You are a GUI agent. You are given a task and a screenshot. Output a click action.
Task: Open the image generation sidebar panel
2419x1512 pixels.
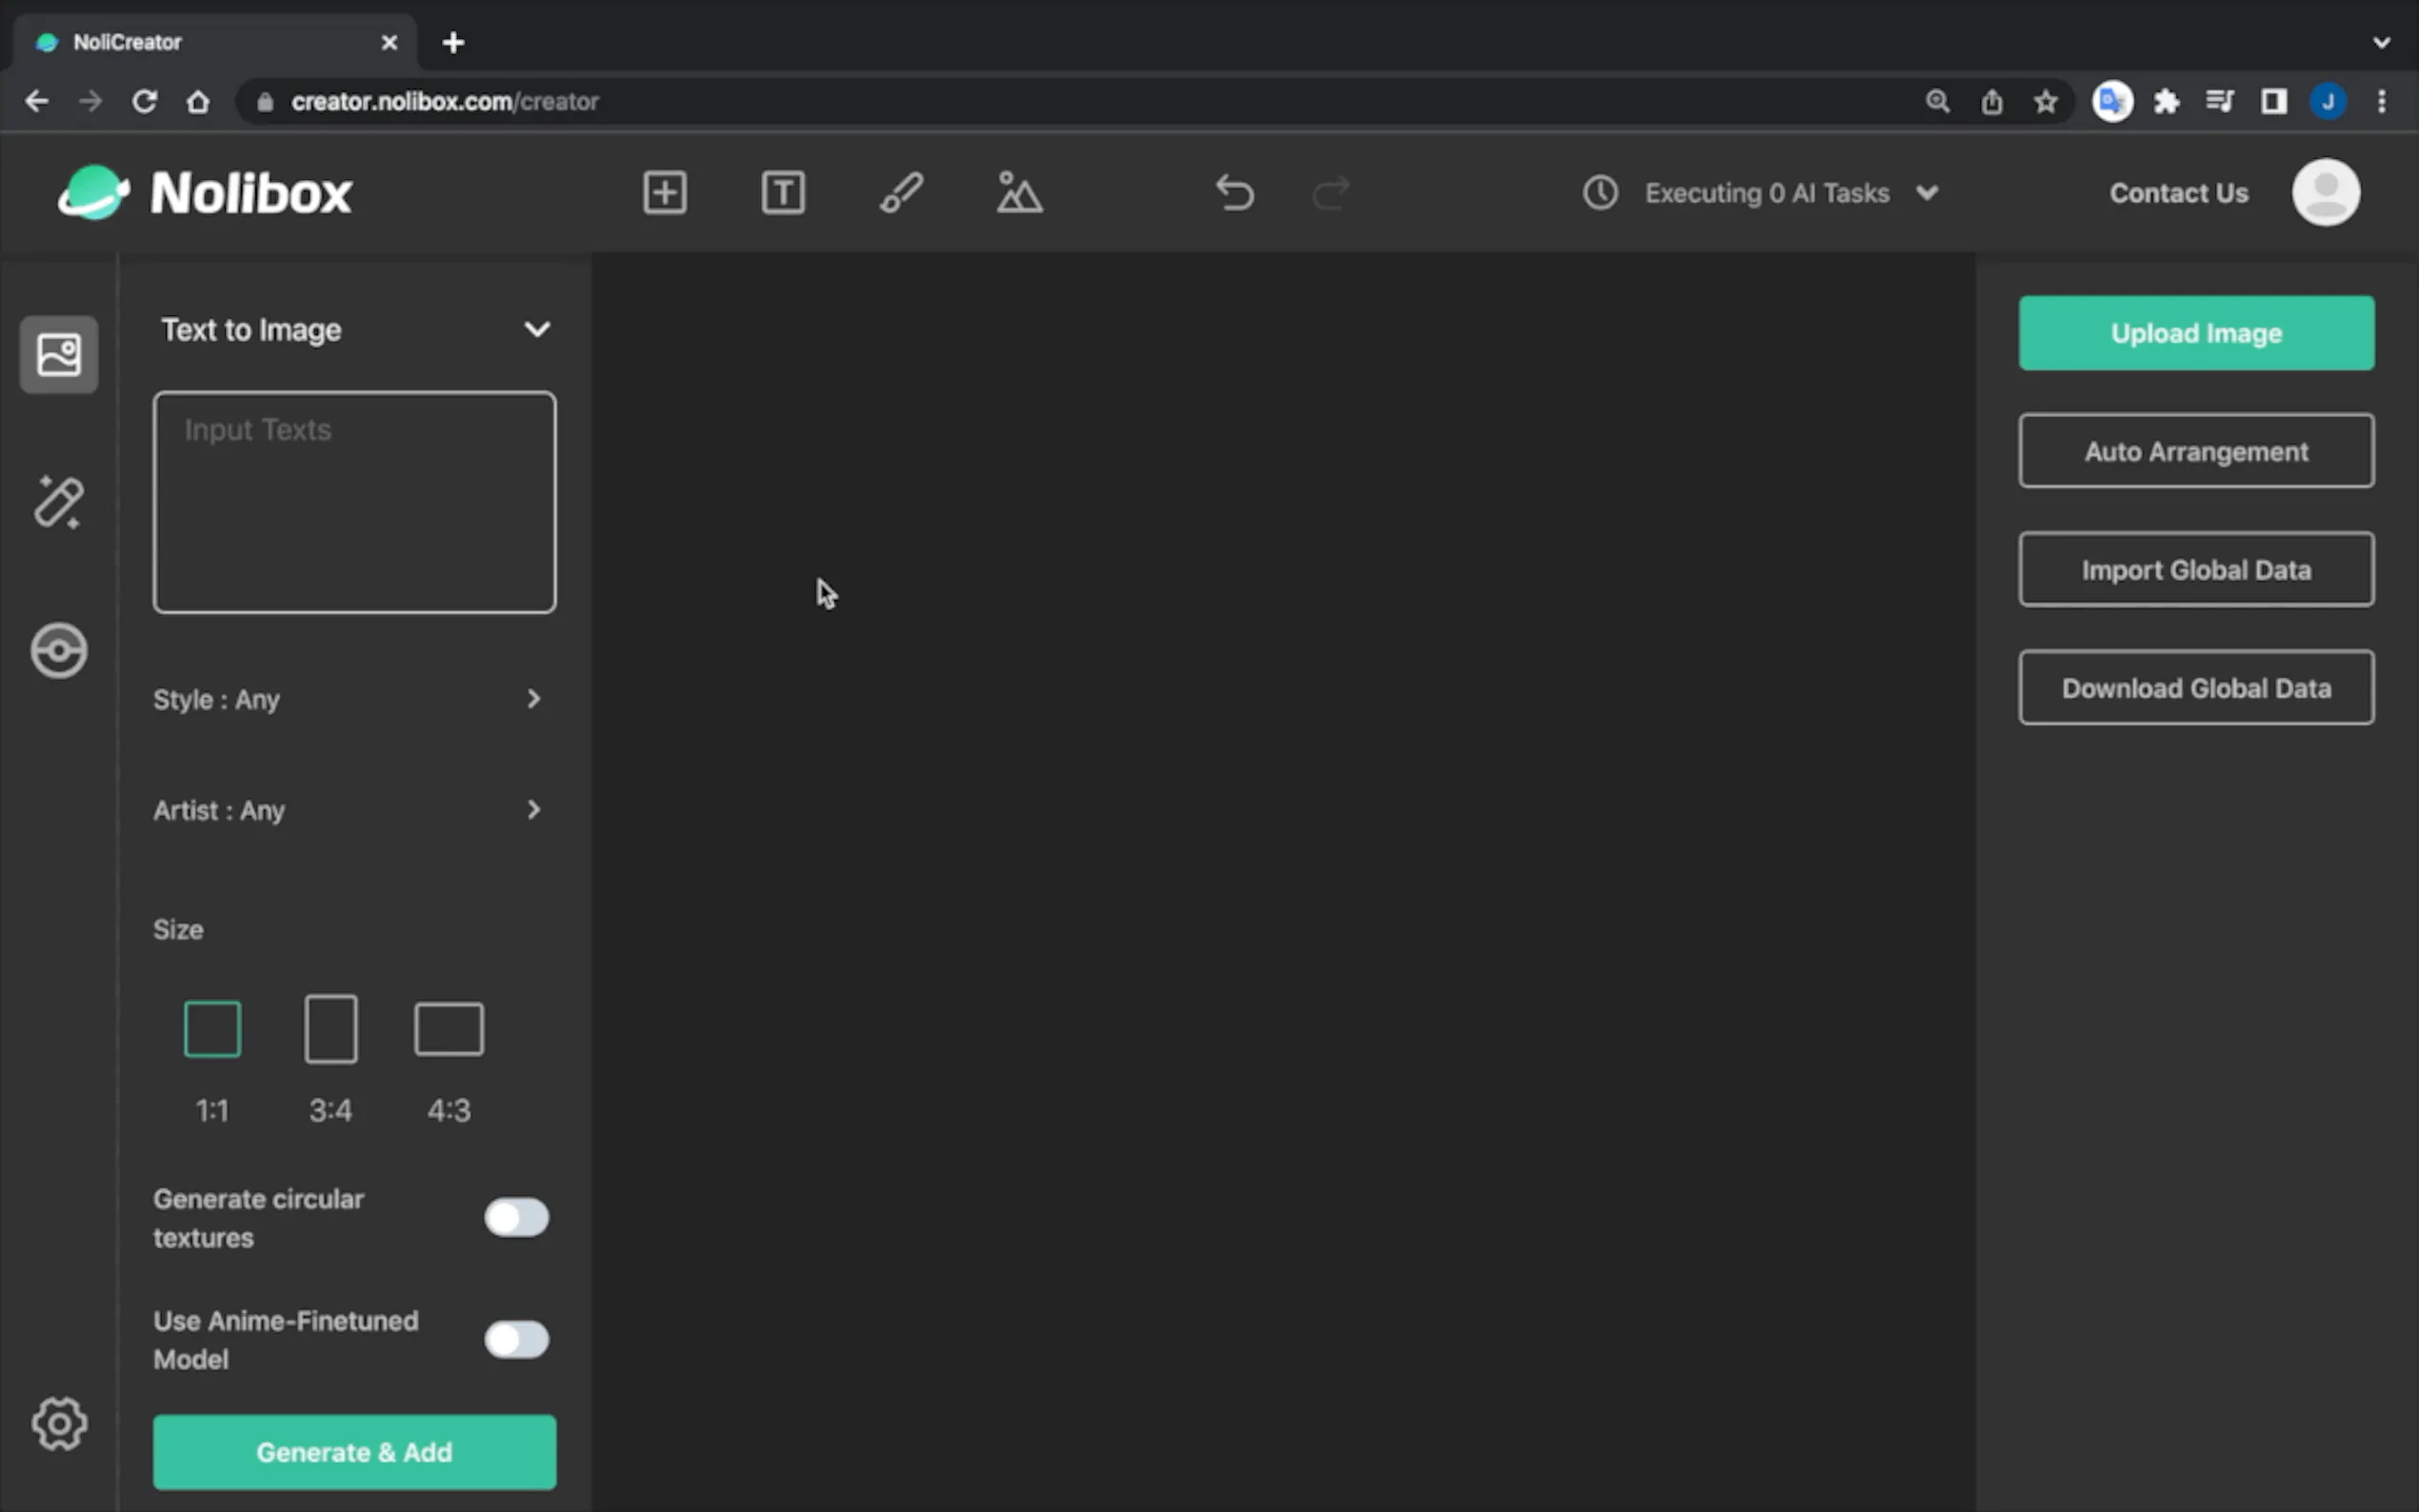(58, 354)
